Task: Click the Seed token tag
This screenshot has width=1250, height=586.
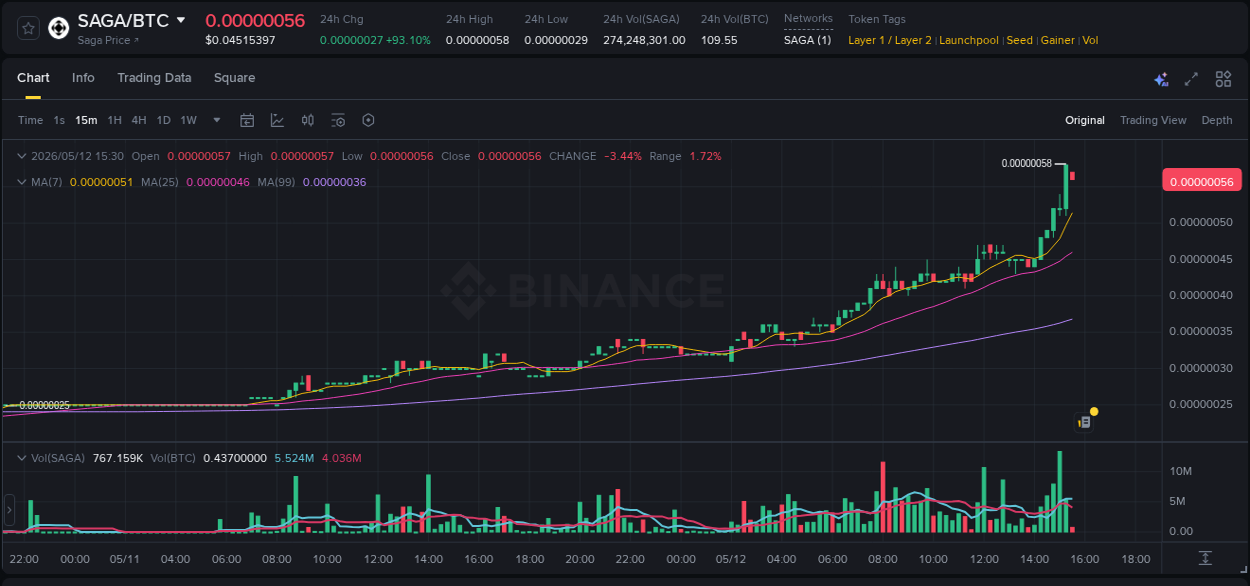Action: pos(1019,40)
